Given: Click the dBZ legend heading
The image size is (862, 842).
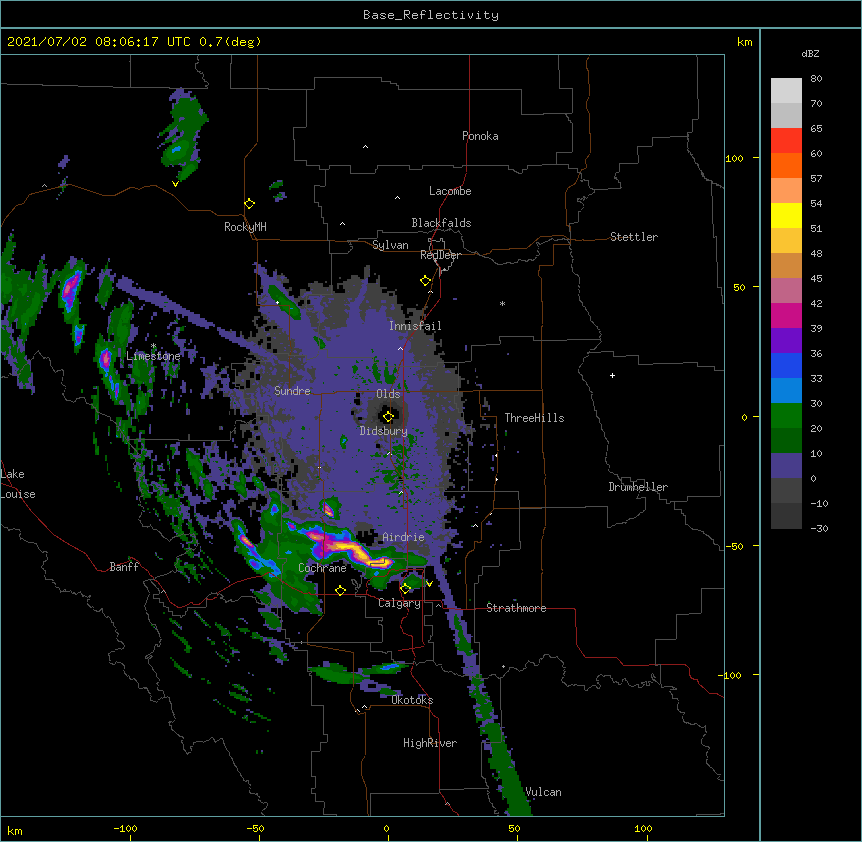Looking at the screenshot, I should pyautogui.click(x=810, y=53).
